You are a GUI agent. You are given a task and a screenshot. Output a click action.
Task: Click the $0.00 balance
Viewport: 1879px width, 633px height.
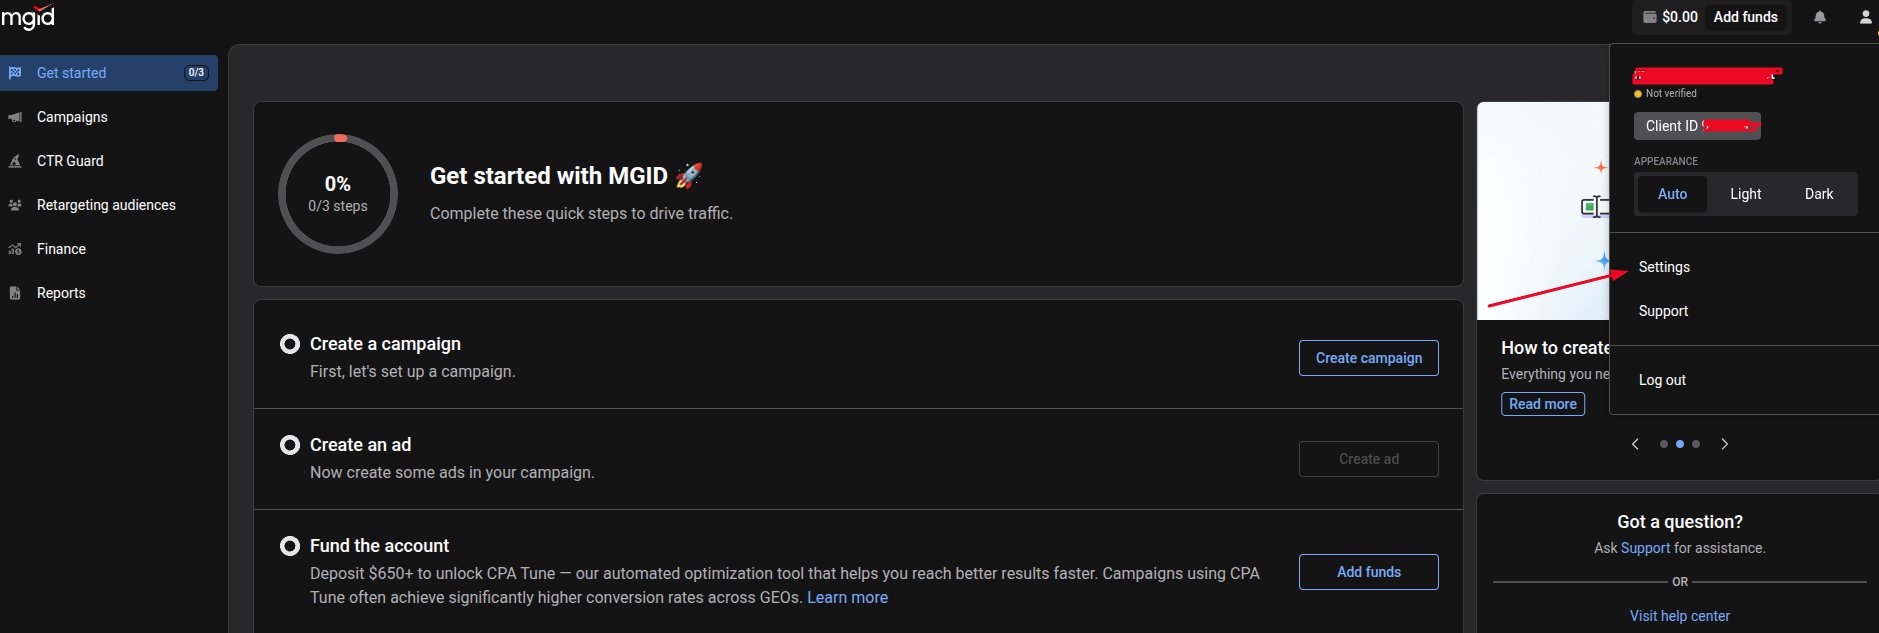tap(1680, 17)
